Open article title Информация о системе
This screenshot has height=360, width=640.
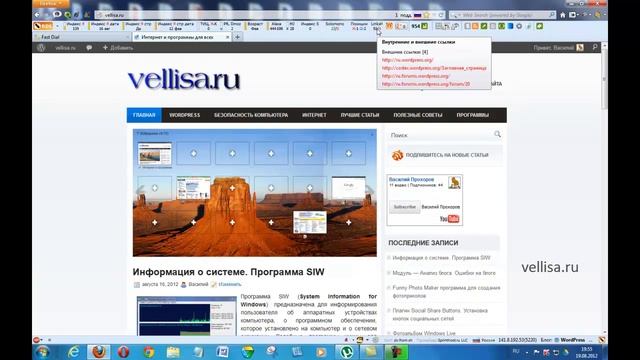(x=228, y=272)
